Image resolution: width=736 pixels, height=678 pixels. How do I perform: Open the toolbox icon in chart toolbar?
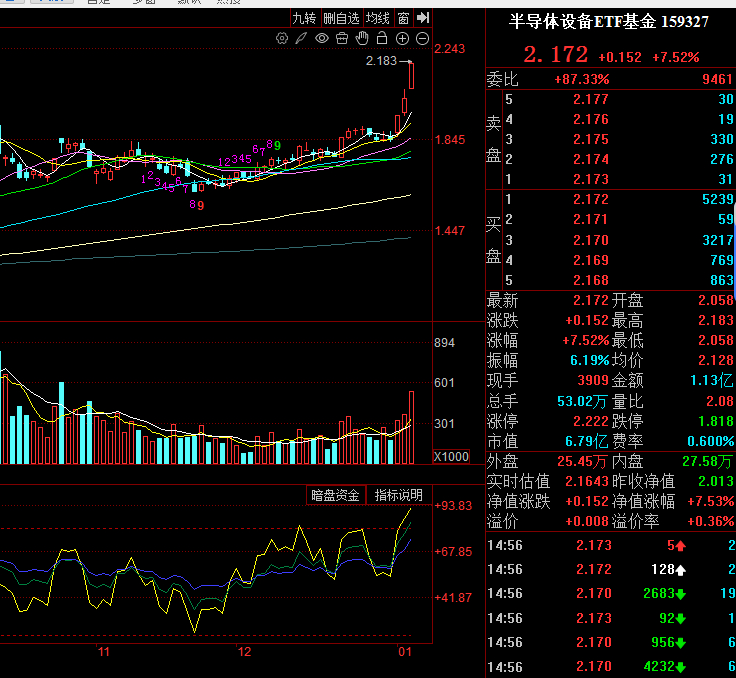coord(342,39)
